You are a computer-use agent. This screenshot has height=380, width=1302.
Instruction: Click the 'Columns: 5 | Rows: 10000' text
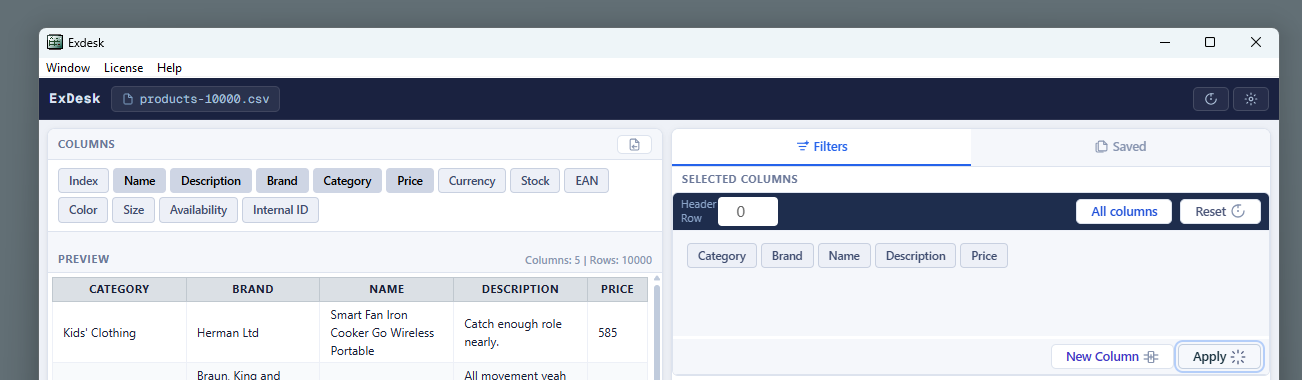coord(588,260)
